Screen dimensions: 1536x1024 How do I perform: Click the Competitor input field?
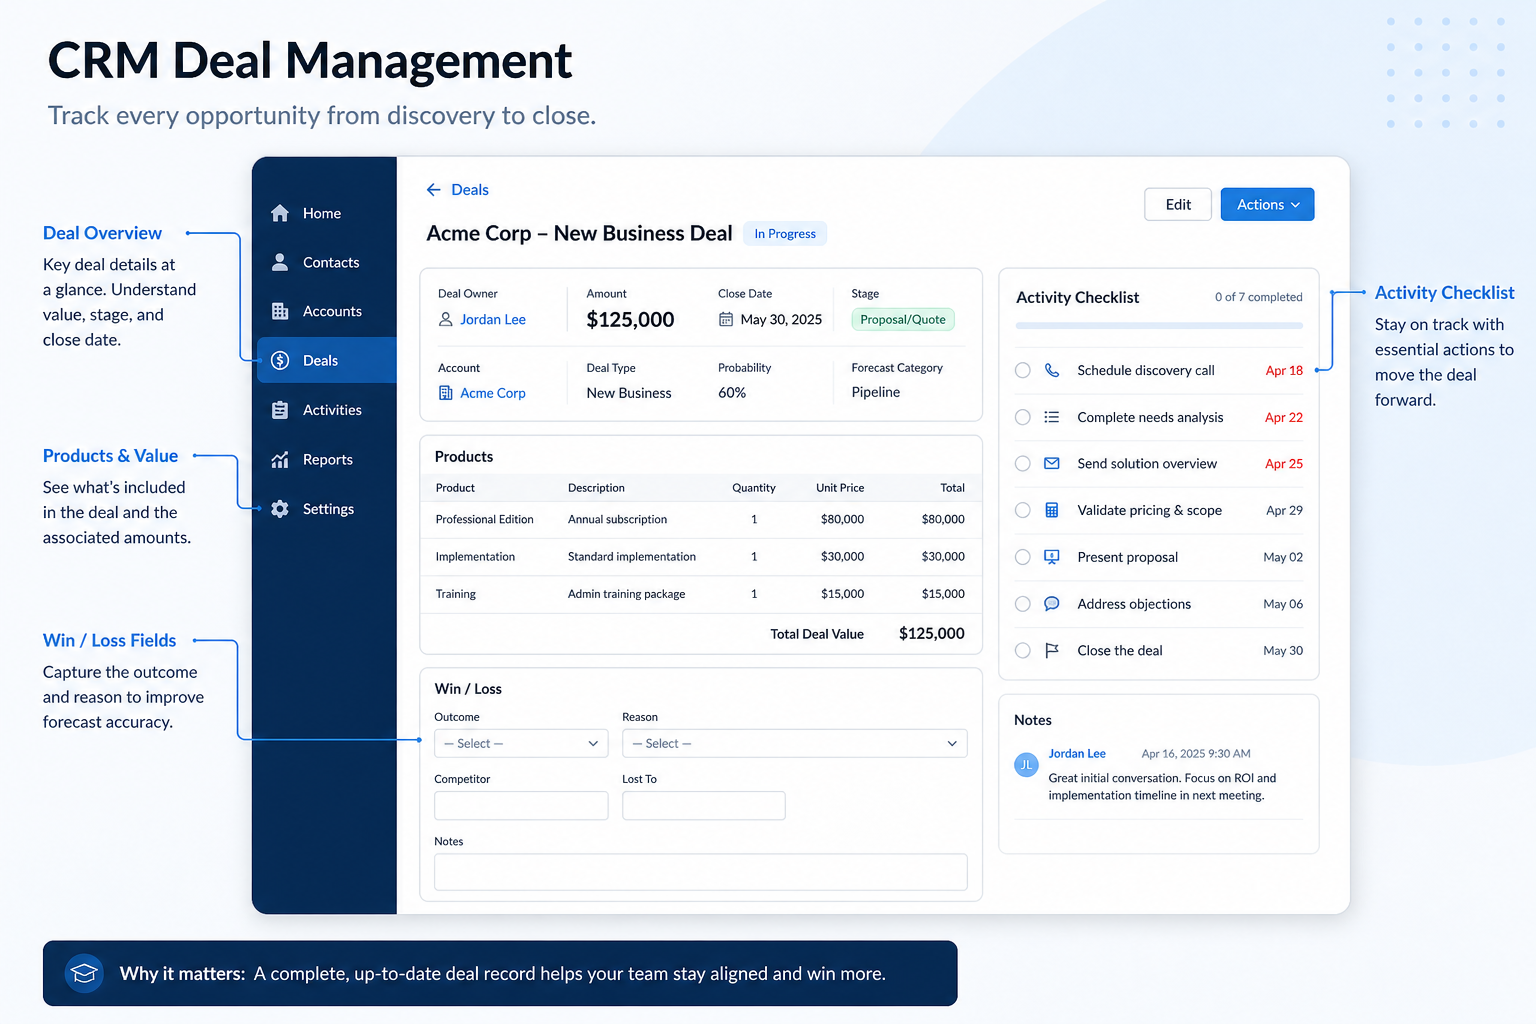pos(521,805)
